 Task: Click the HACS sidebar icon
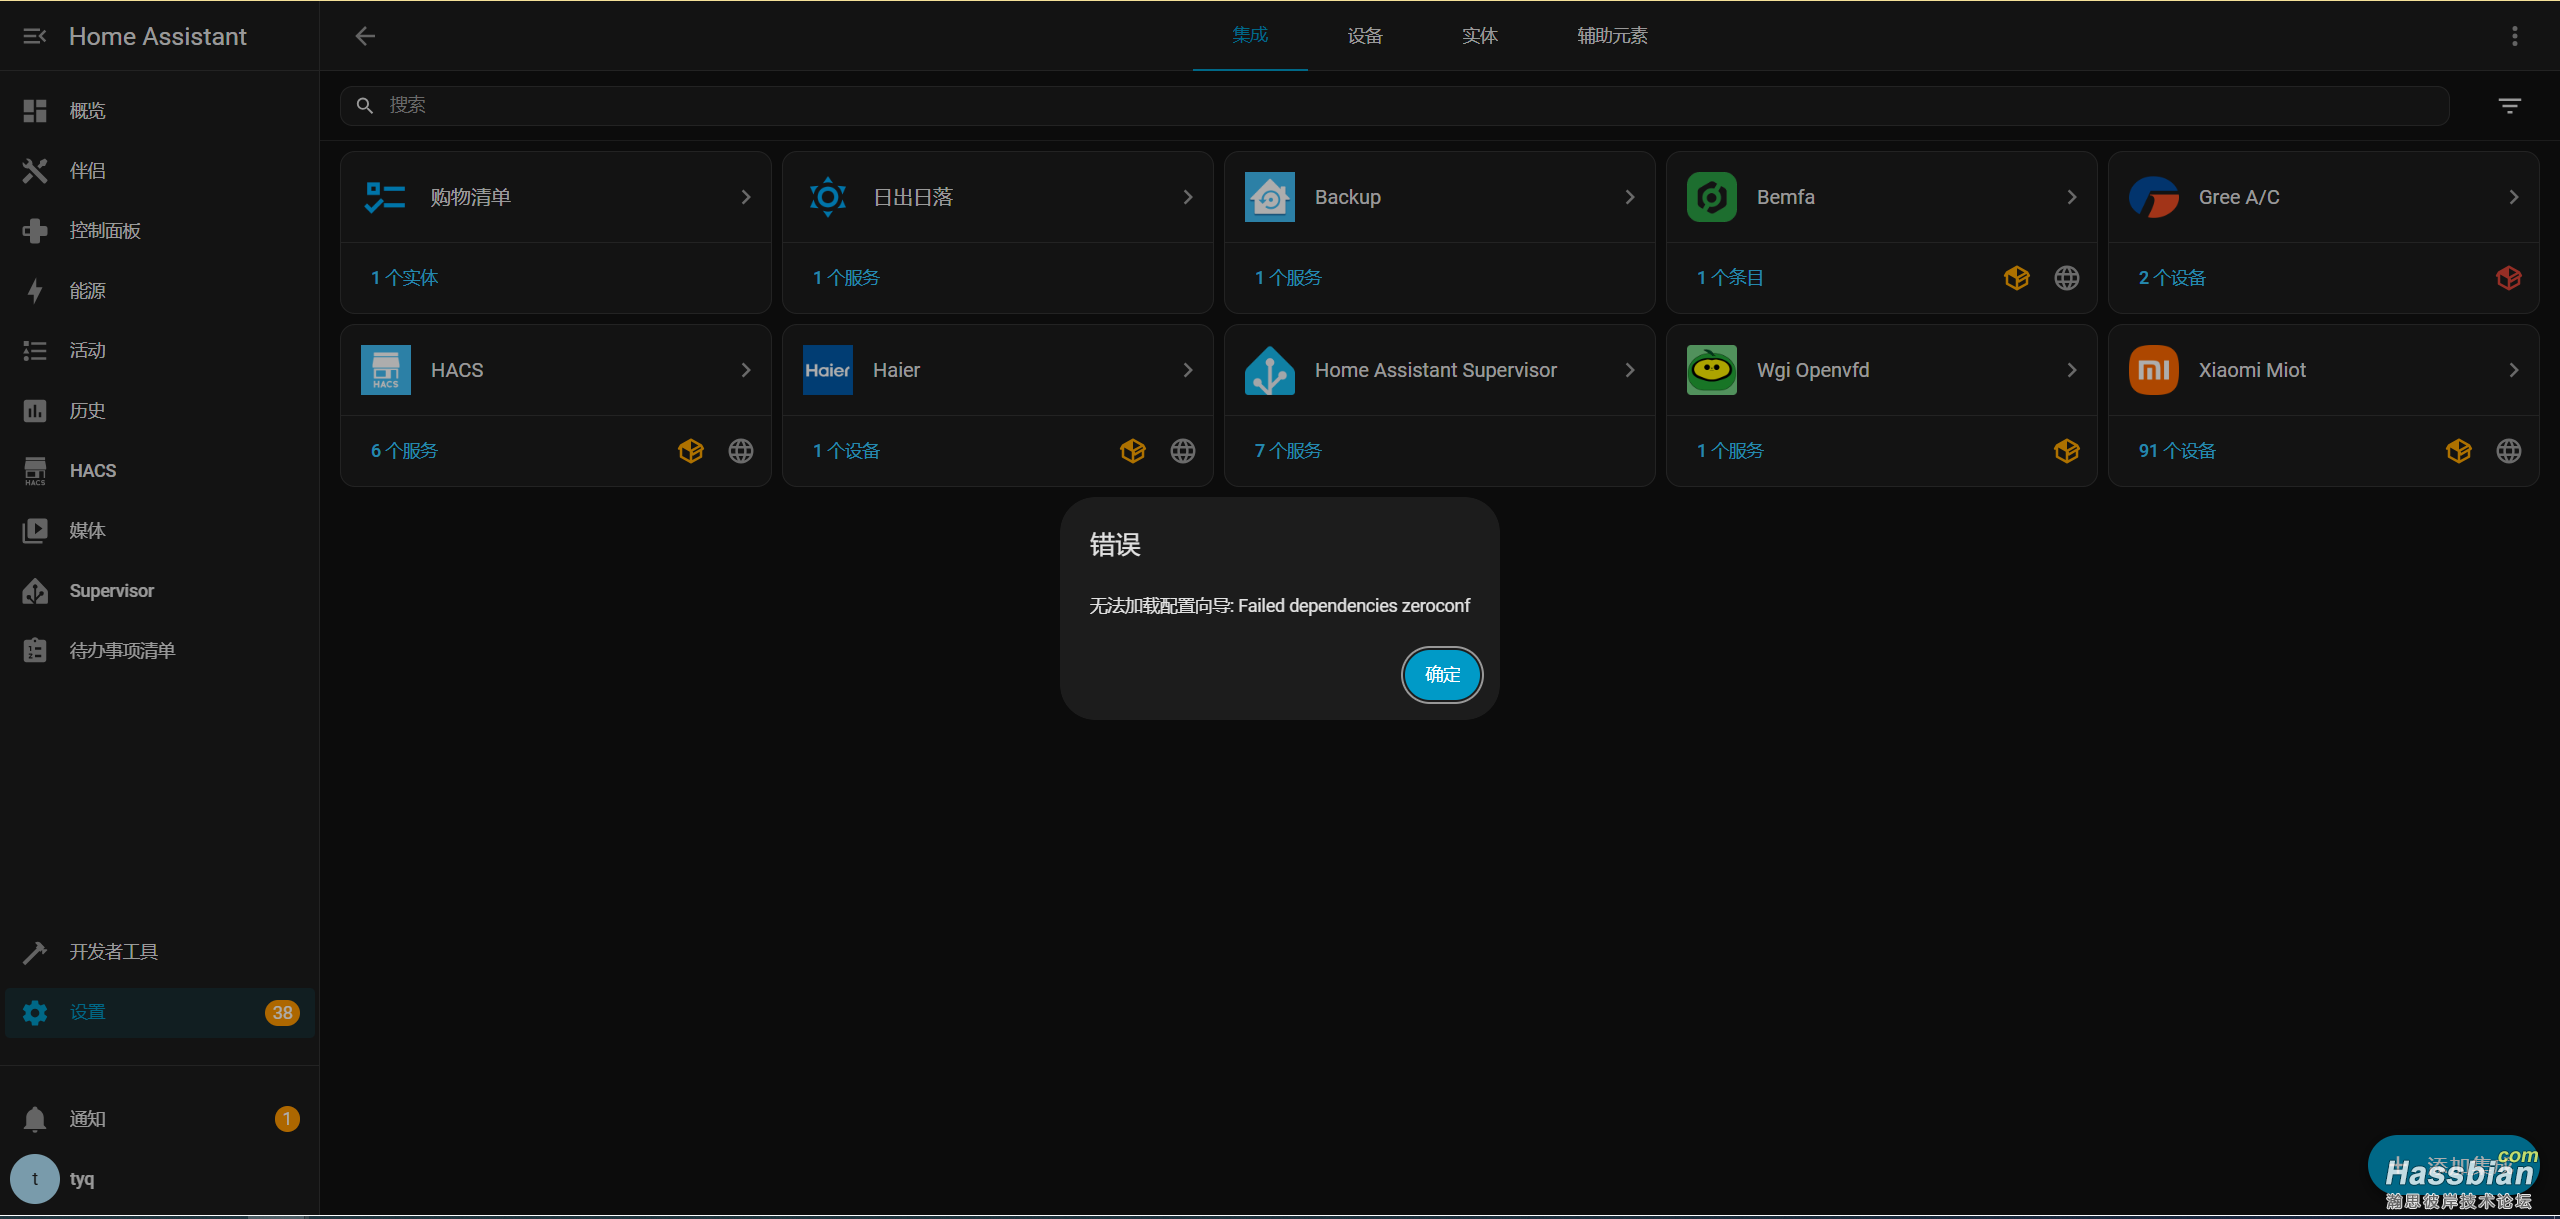pos(35,471)
